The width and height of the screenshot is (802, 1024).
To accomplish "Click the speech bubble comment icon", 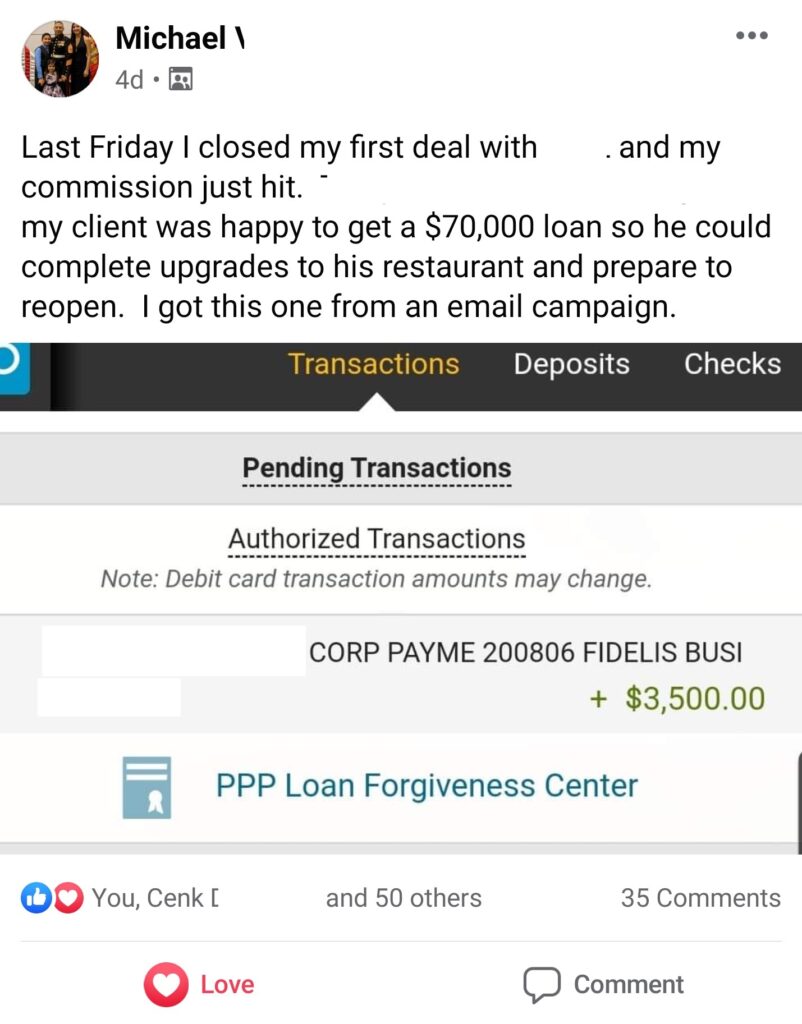I will pos(541,985).
